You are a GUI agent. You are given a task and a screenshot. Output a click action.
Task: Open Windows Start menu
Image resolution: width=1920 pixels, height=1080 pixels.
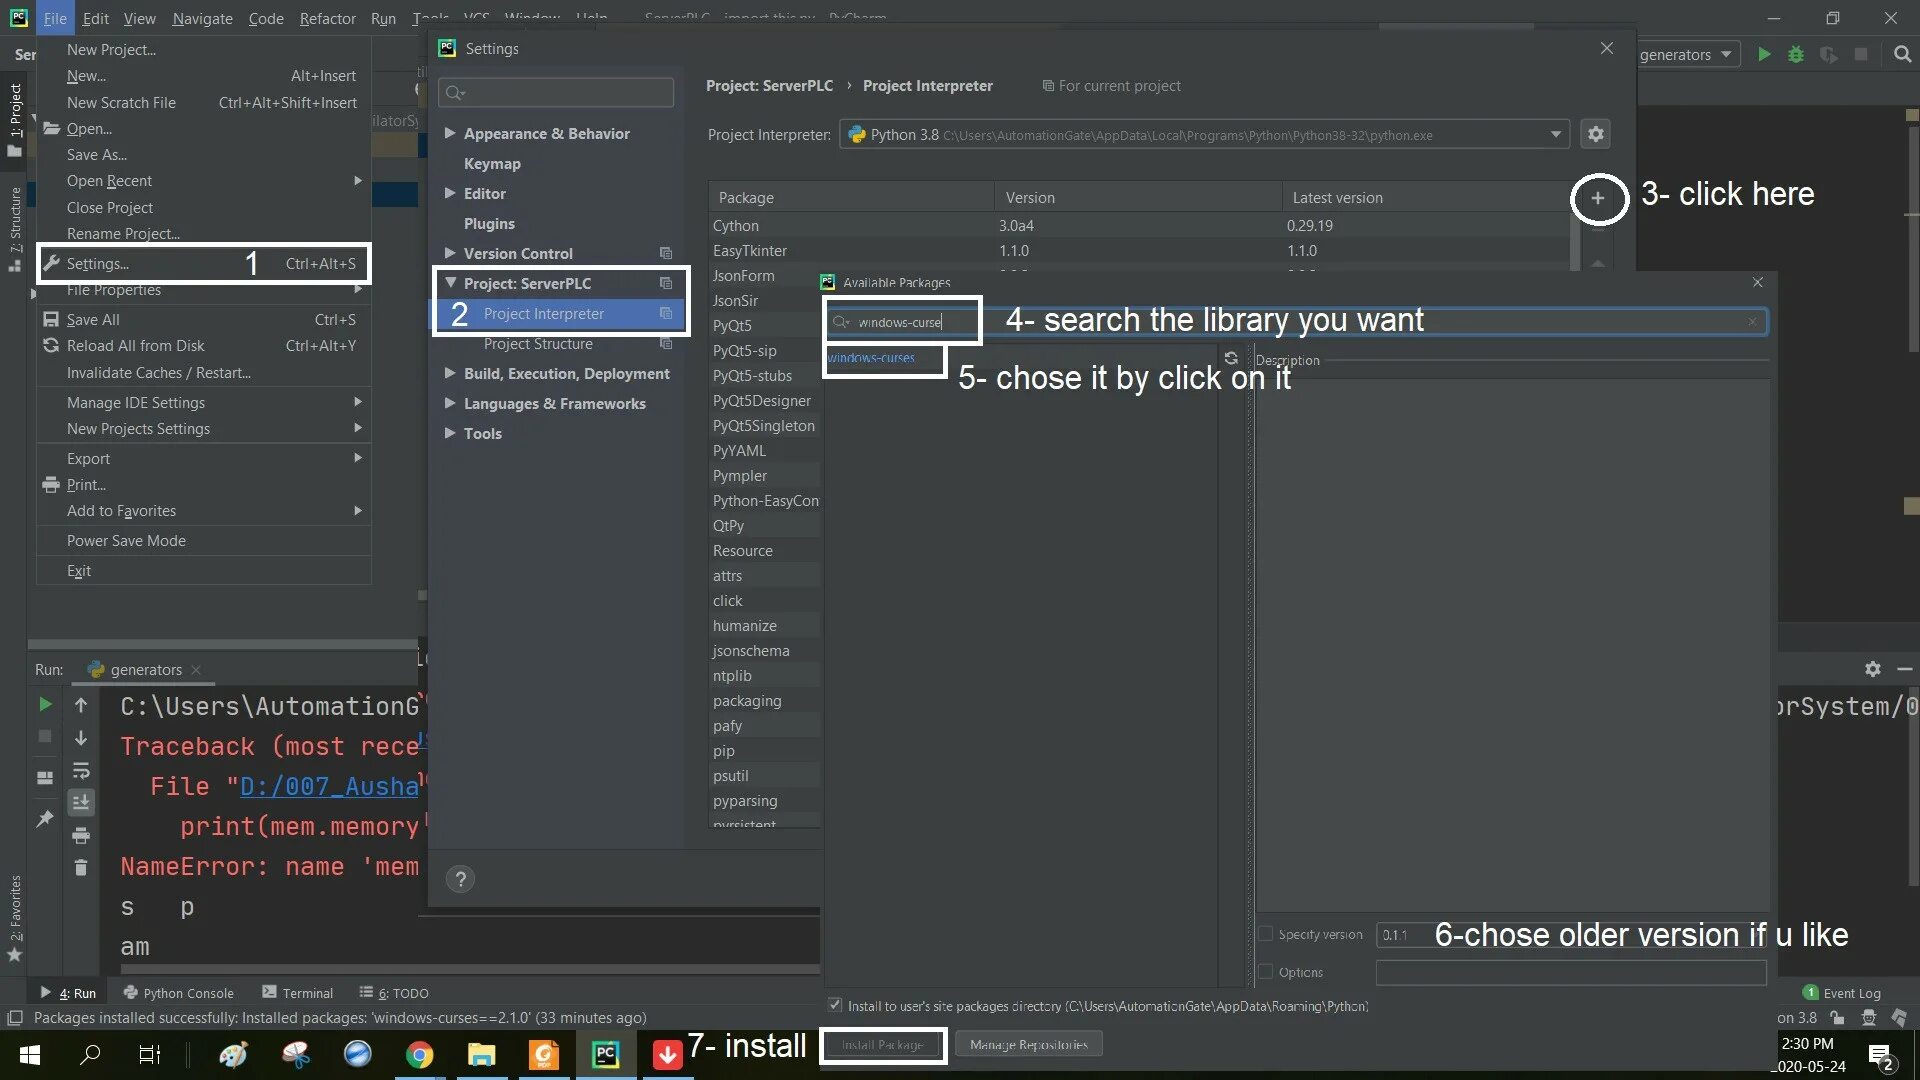(30, 1055)
